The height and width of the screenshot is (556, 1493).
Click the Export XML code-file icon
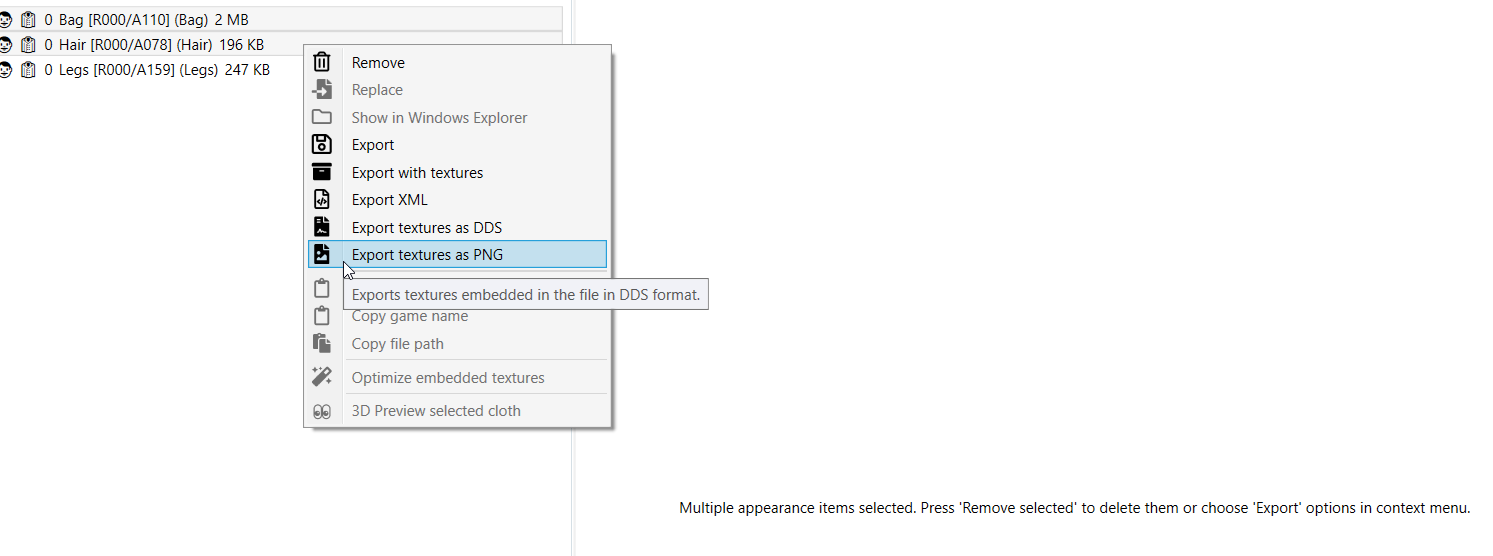322,199
